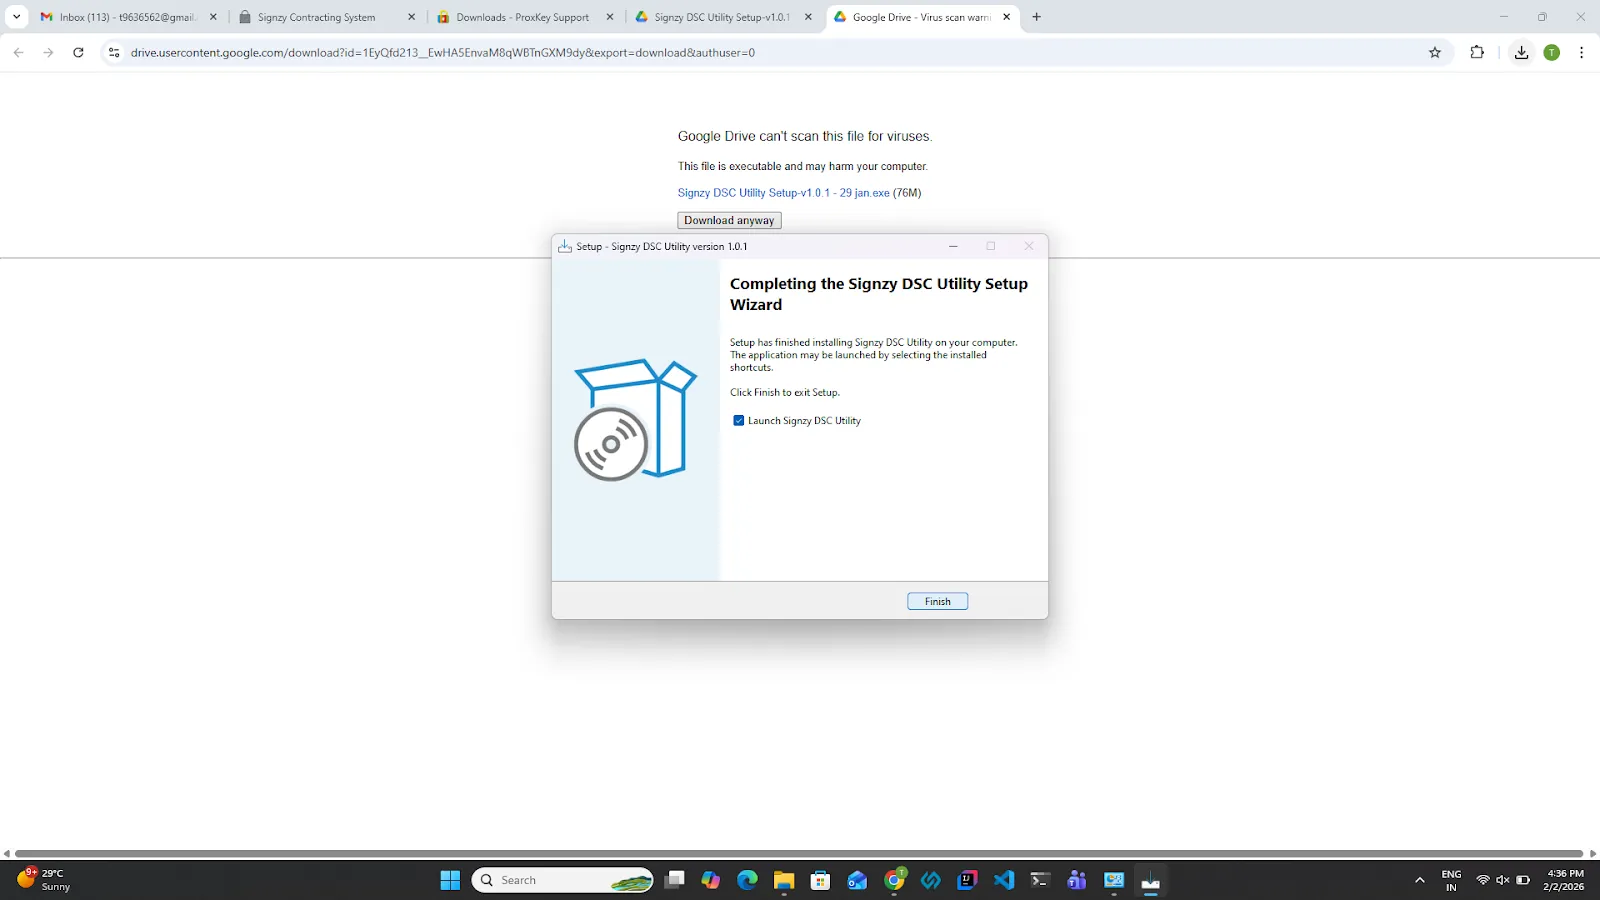Open site information icon in address bar

coord(114,52)
